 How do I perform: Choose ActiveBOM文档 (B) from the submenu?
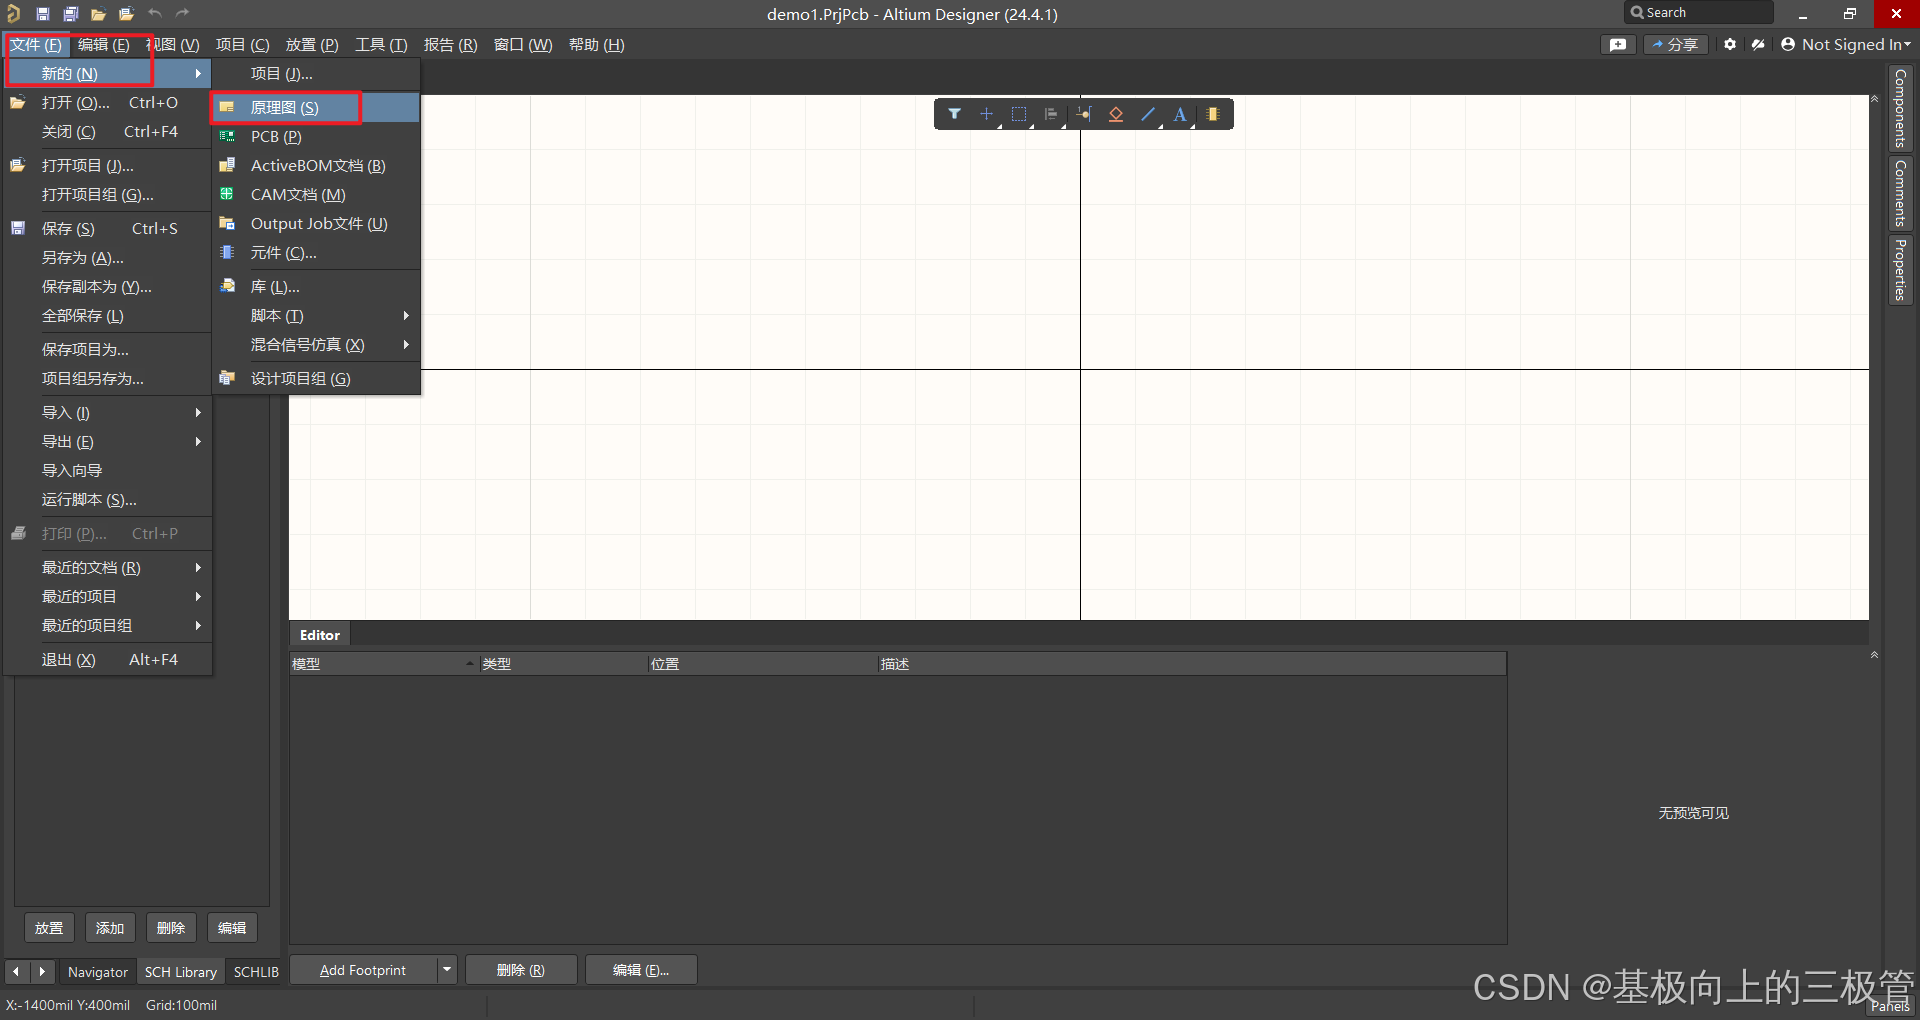[315, 166]
